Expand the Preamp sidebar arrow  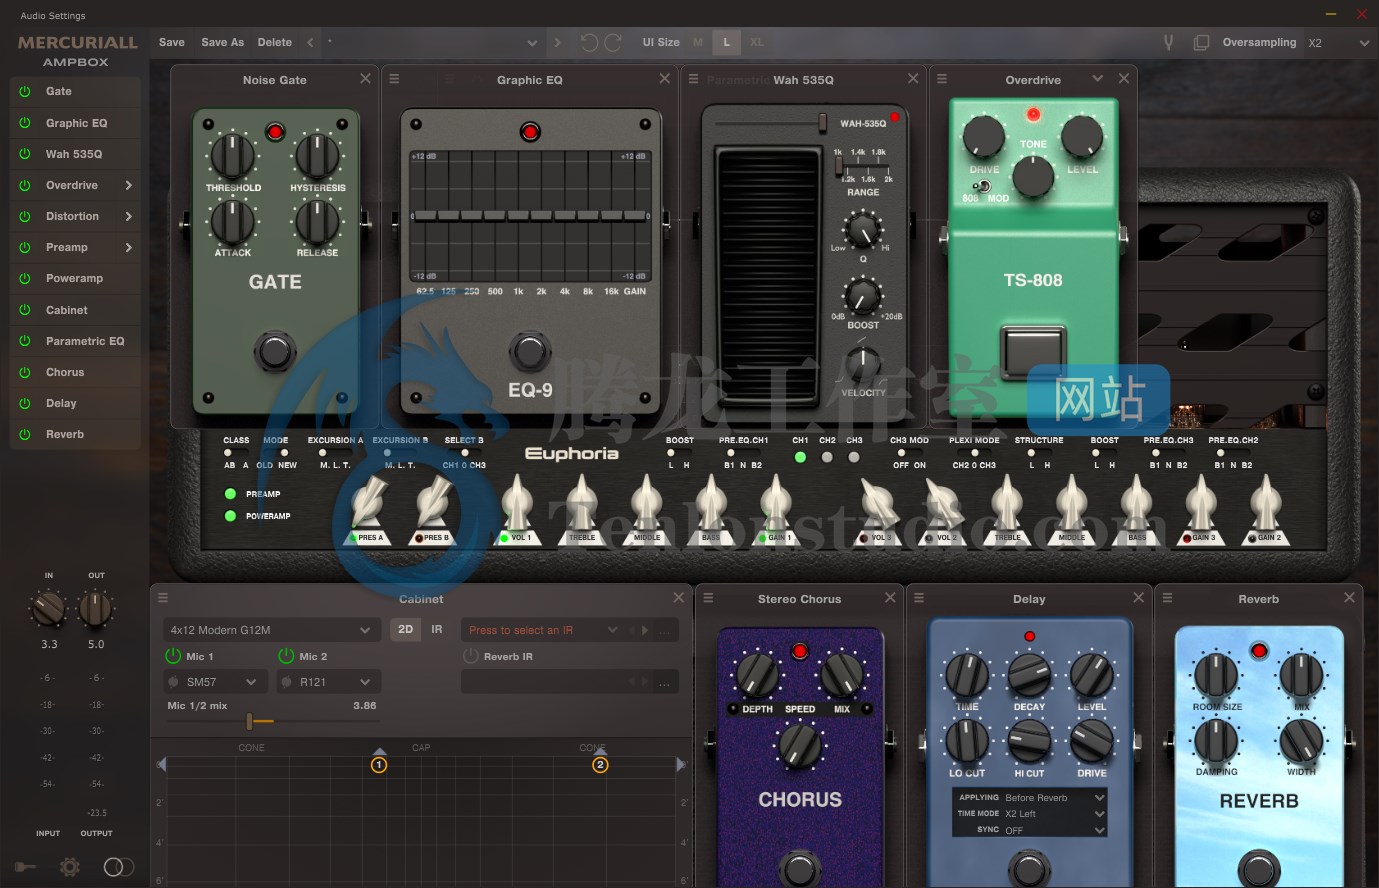(x=129, y=247)
